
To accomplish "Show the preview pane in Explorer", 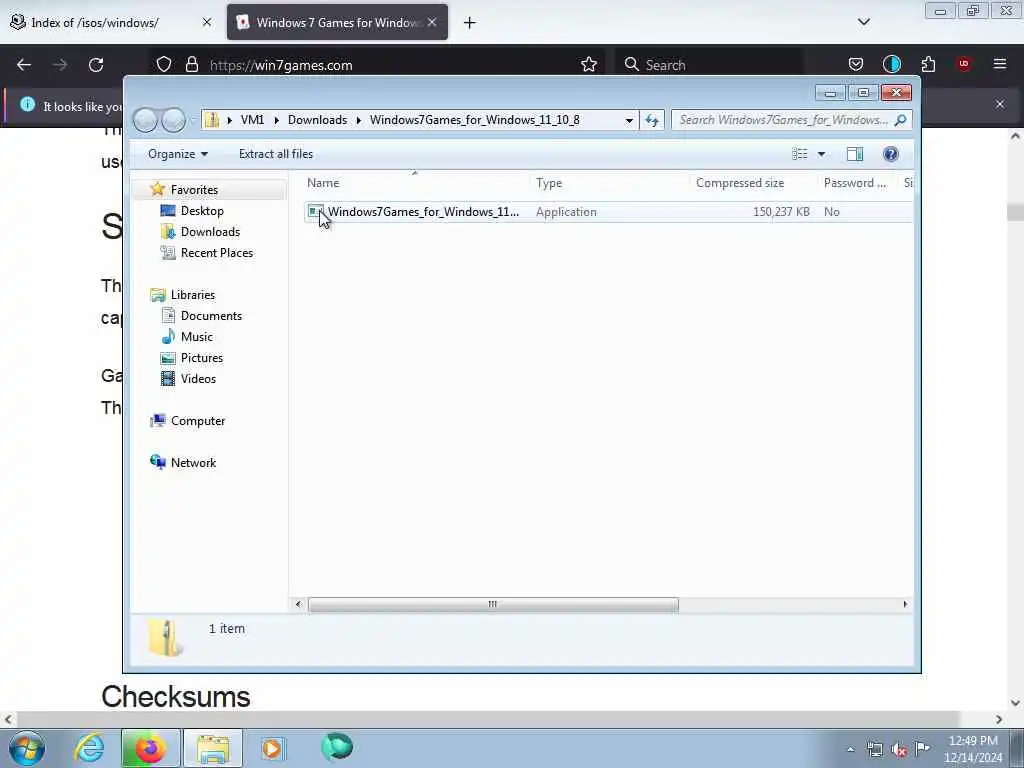I will coord(855,154).
